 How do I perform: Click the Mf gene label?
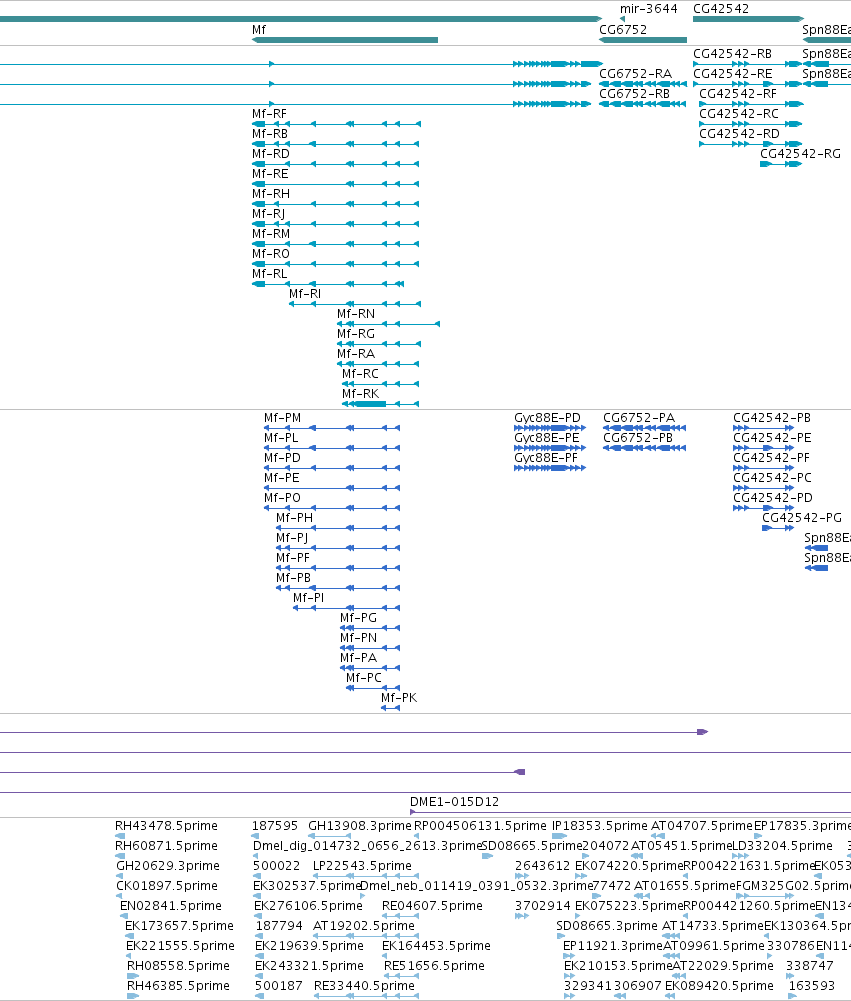click(259, 30)
